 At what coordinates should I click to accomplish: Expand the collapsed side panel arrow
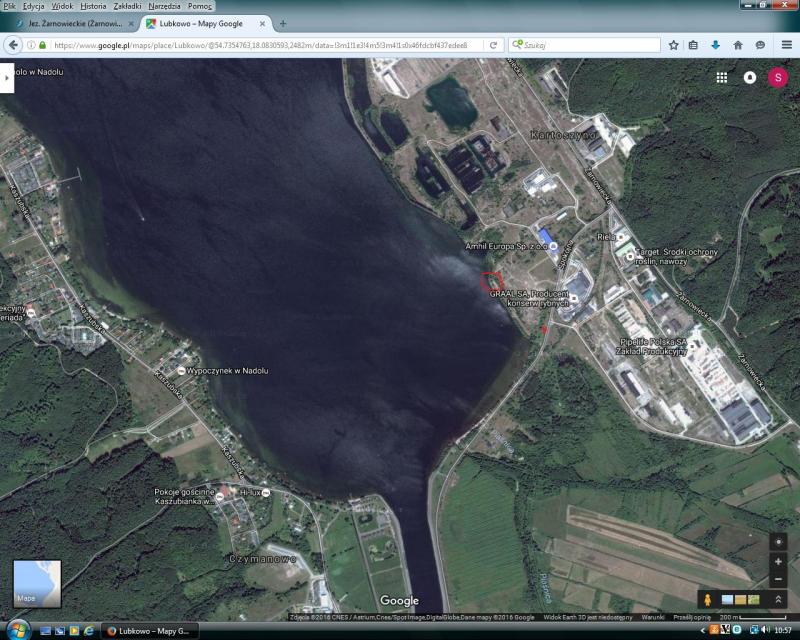point(7,77)
